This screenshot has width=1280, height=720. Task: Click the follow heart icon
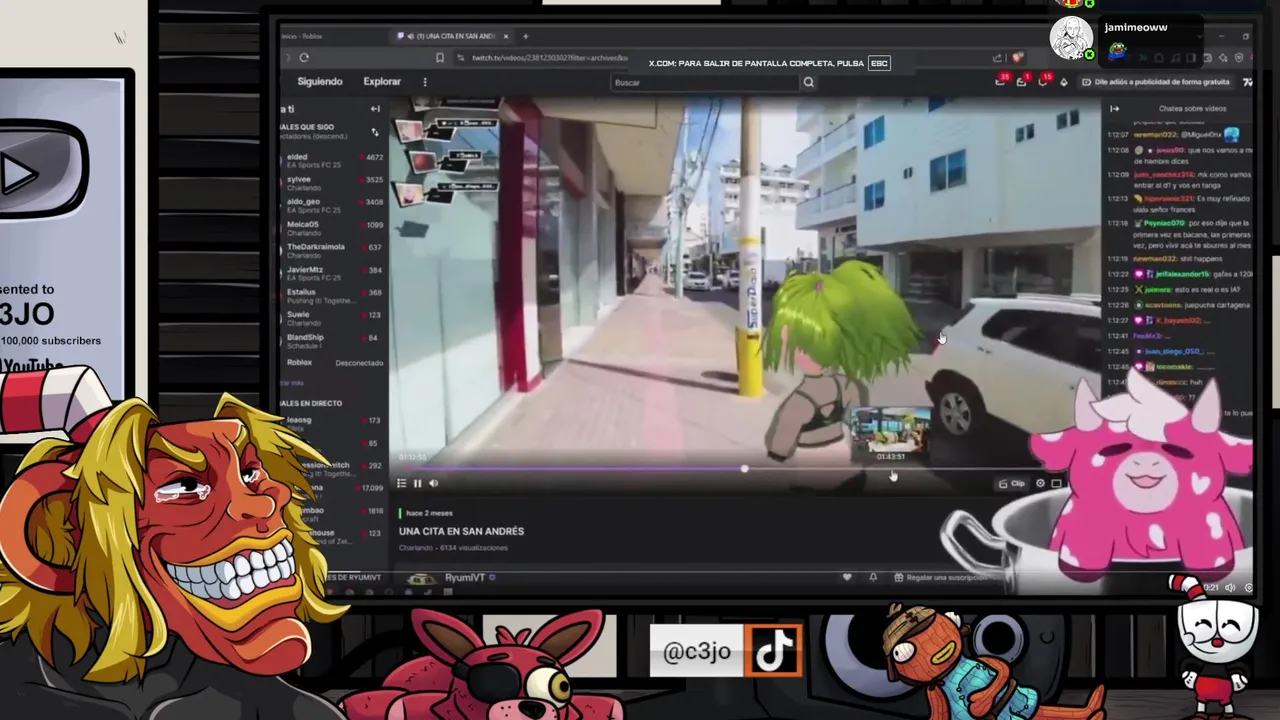[847, 578]
